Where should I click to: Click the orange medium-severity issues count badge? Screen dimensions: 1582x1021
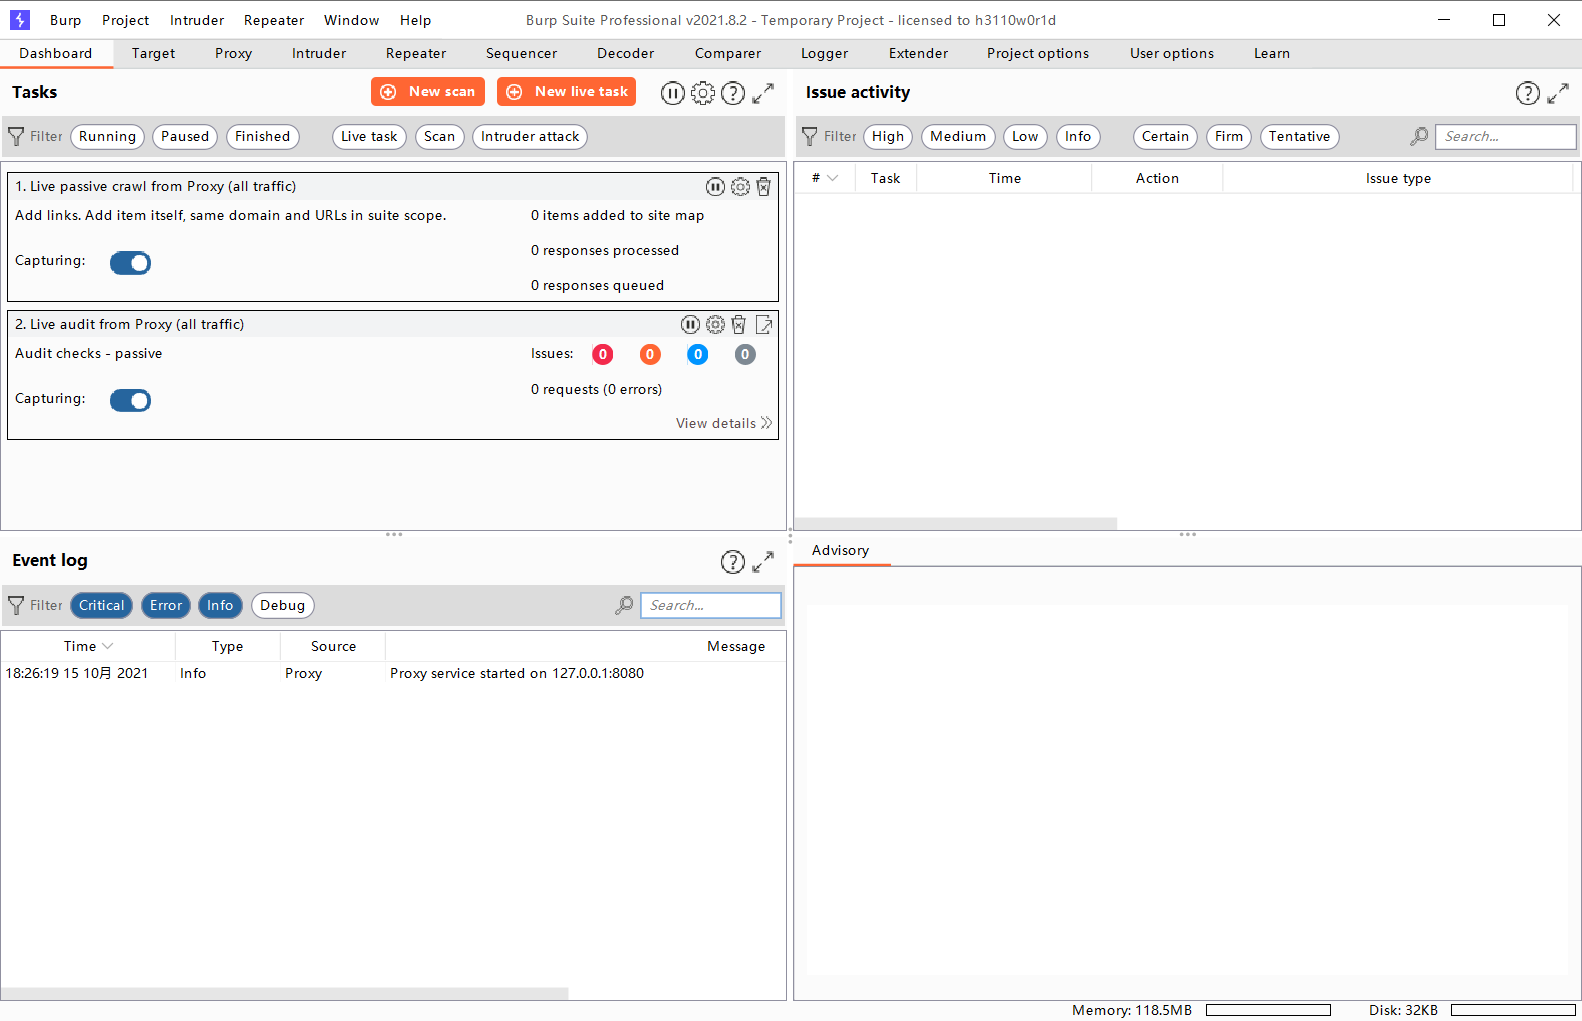[x=650, y=354]
